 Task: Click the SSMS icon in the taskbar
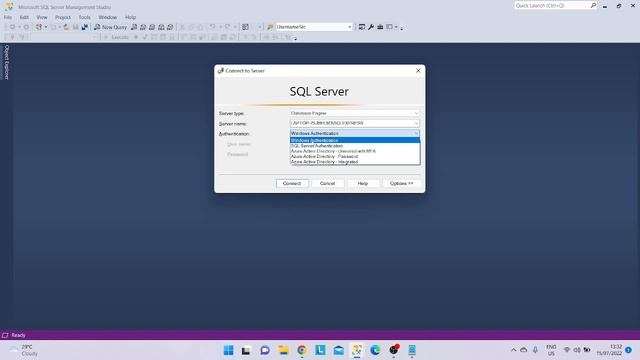pos(357,350)
